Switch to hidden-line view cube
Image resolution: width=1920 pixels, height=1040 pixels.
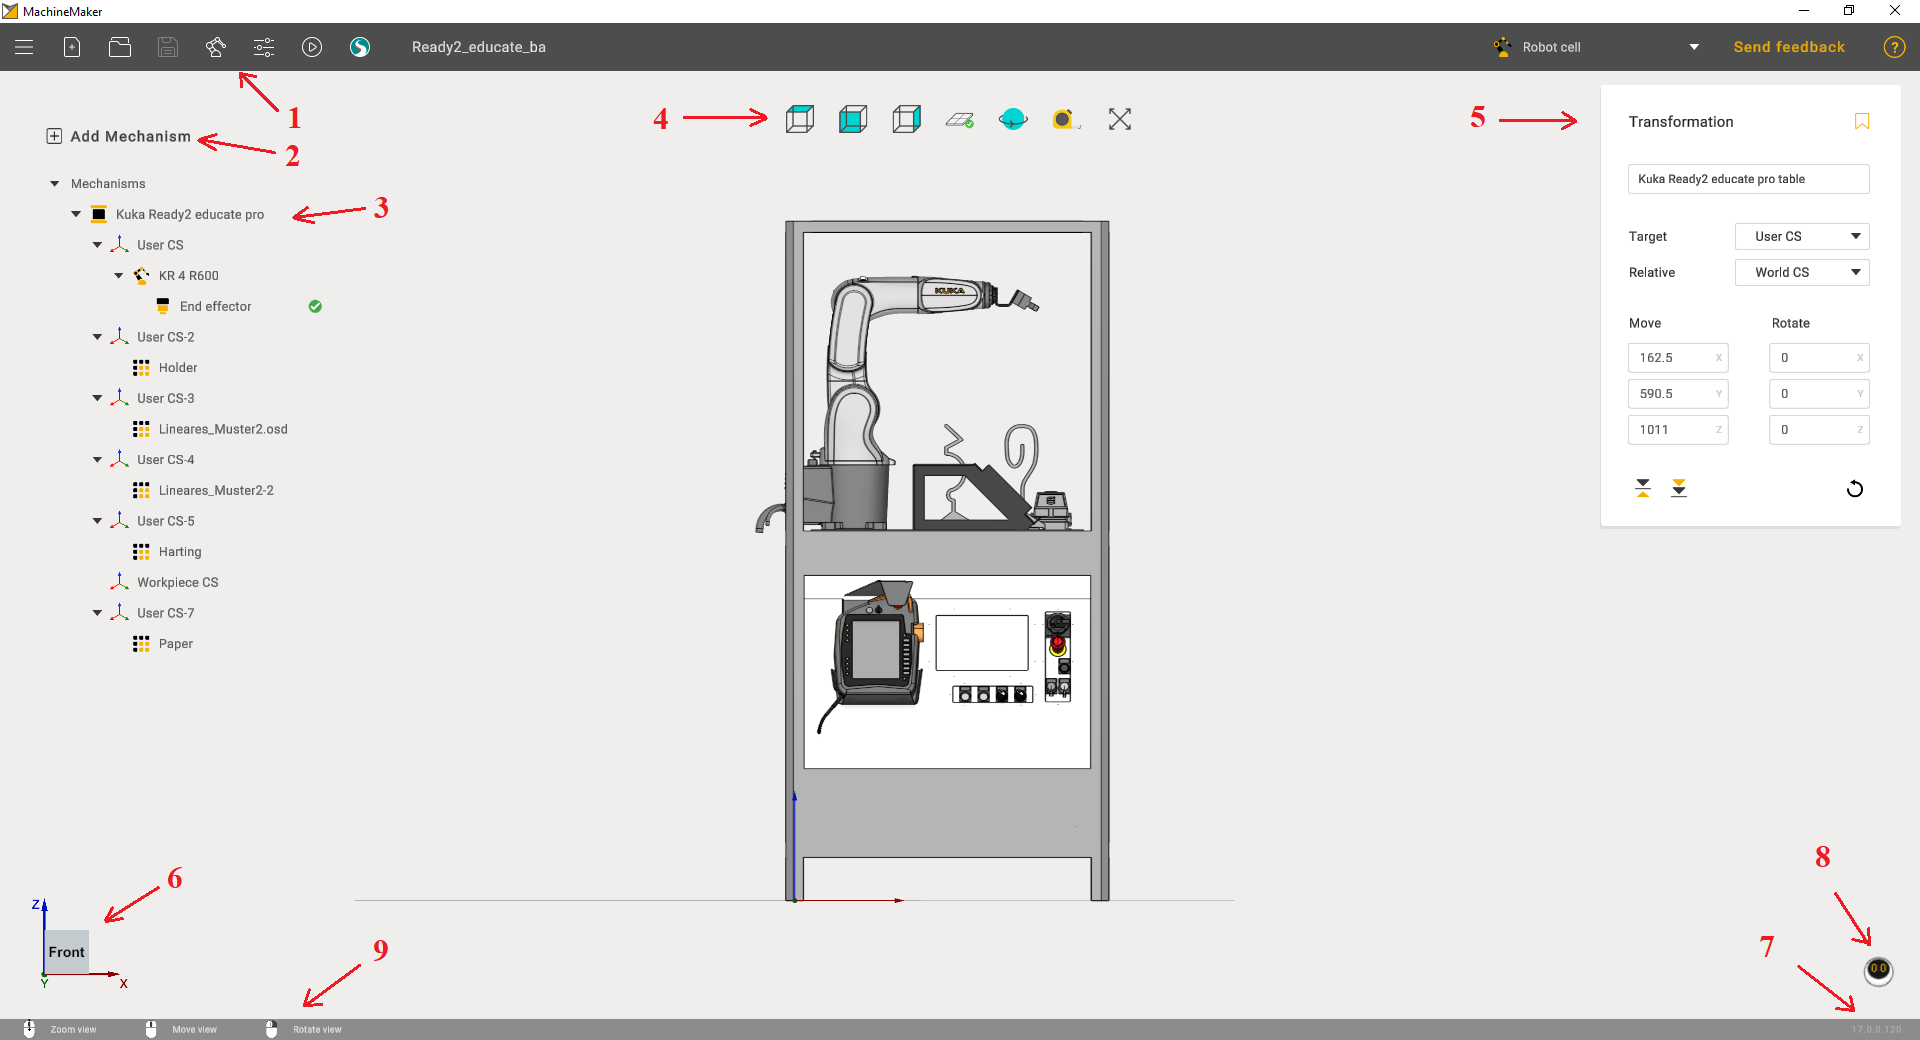[x=906, y=120]
